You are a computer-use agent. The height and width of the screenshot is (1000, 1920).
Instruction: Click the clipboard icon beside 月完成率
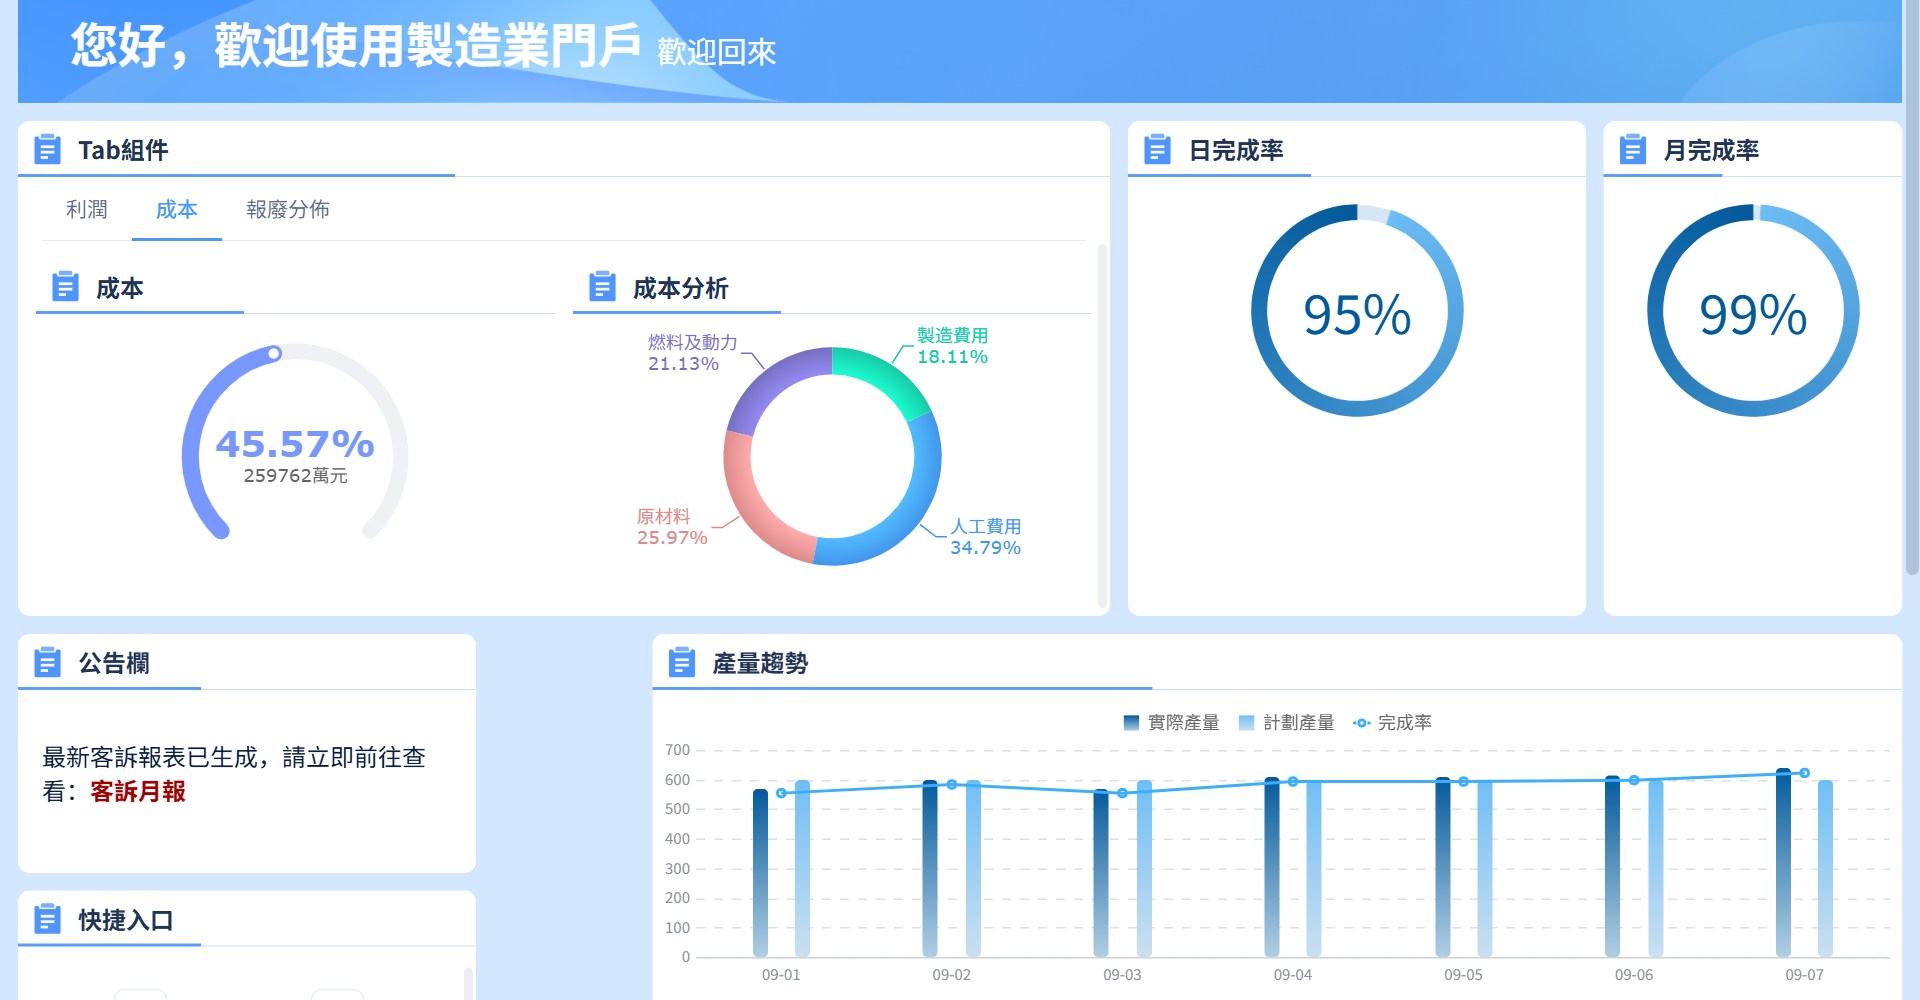1632,150
